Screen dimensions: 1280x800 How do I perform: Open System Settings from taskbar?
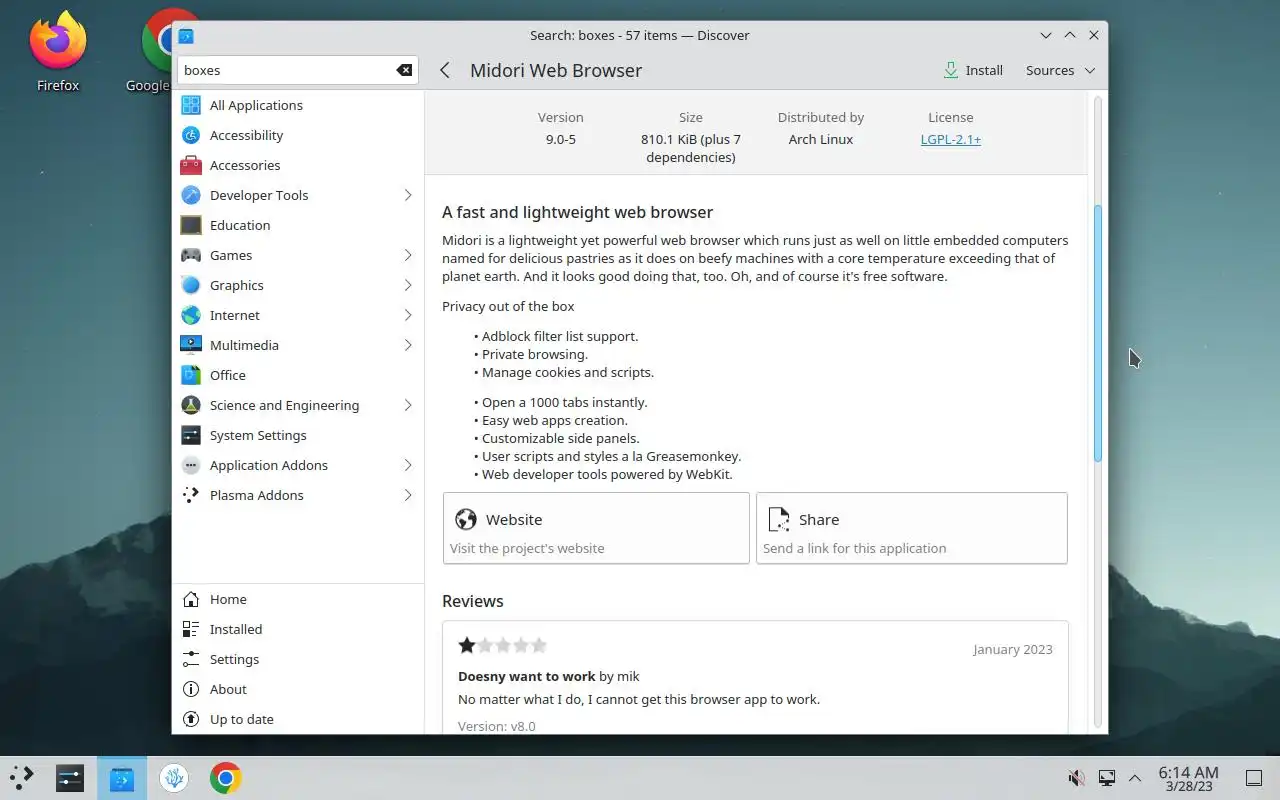click(70, 778)
